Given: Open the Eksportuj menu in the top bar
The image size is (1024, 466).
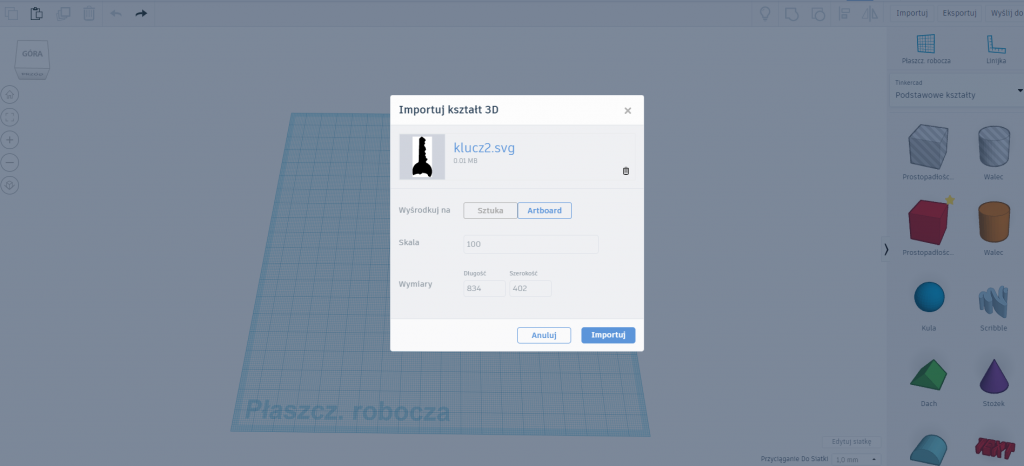Looking at the screenshot, I should [x=959, y=13].
